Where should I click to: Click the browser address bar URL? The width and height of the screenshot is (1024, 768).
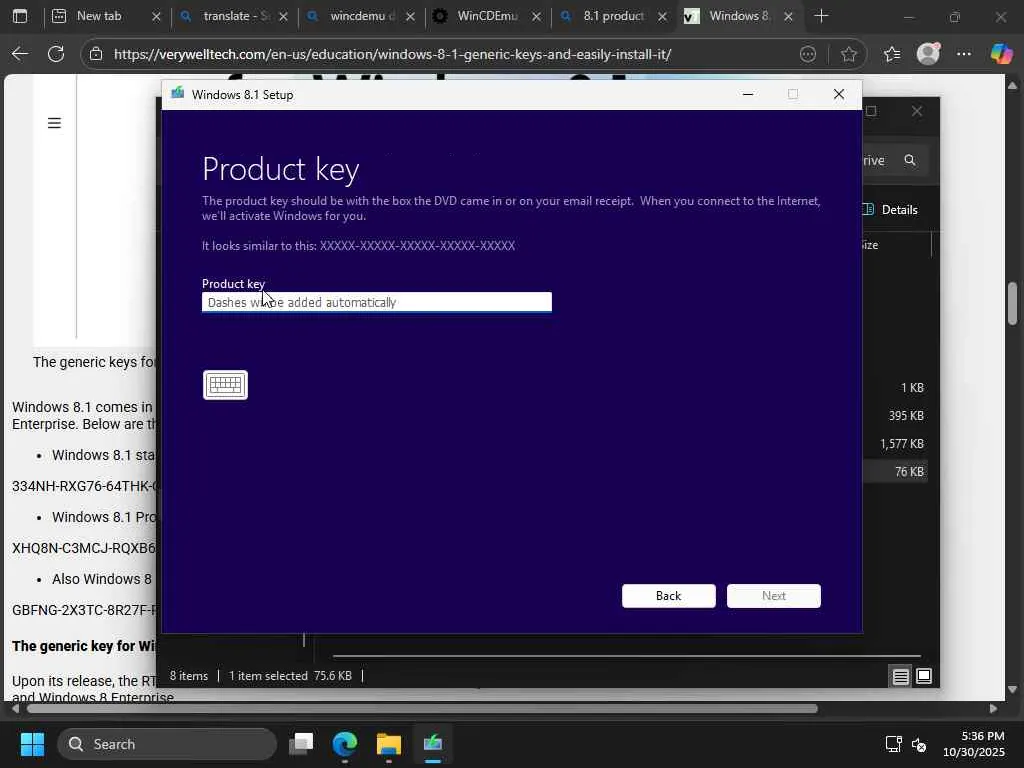392,54
